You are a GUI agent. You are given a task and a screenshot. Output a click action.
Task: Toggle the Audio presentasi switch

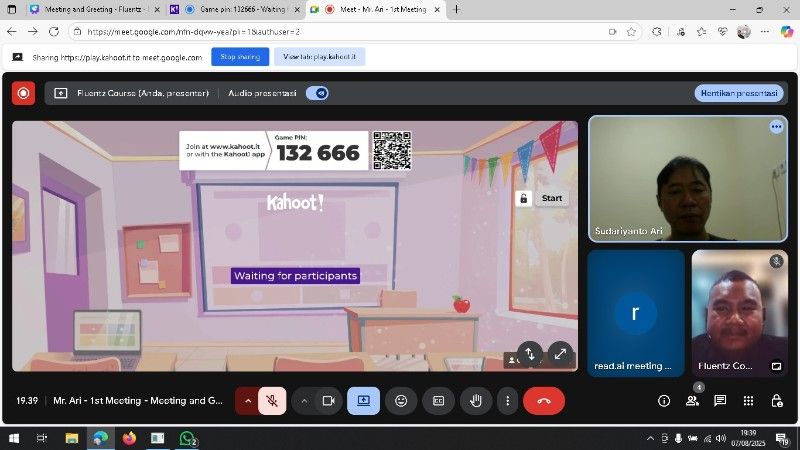pos(317,93)
